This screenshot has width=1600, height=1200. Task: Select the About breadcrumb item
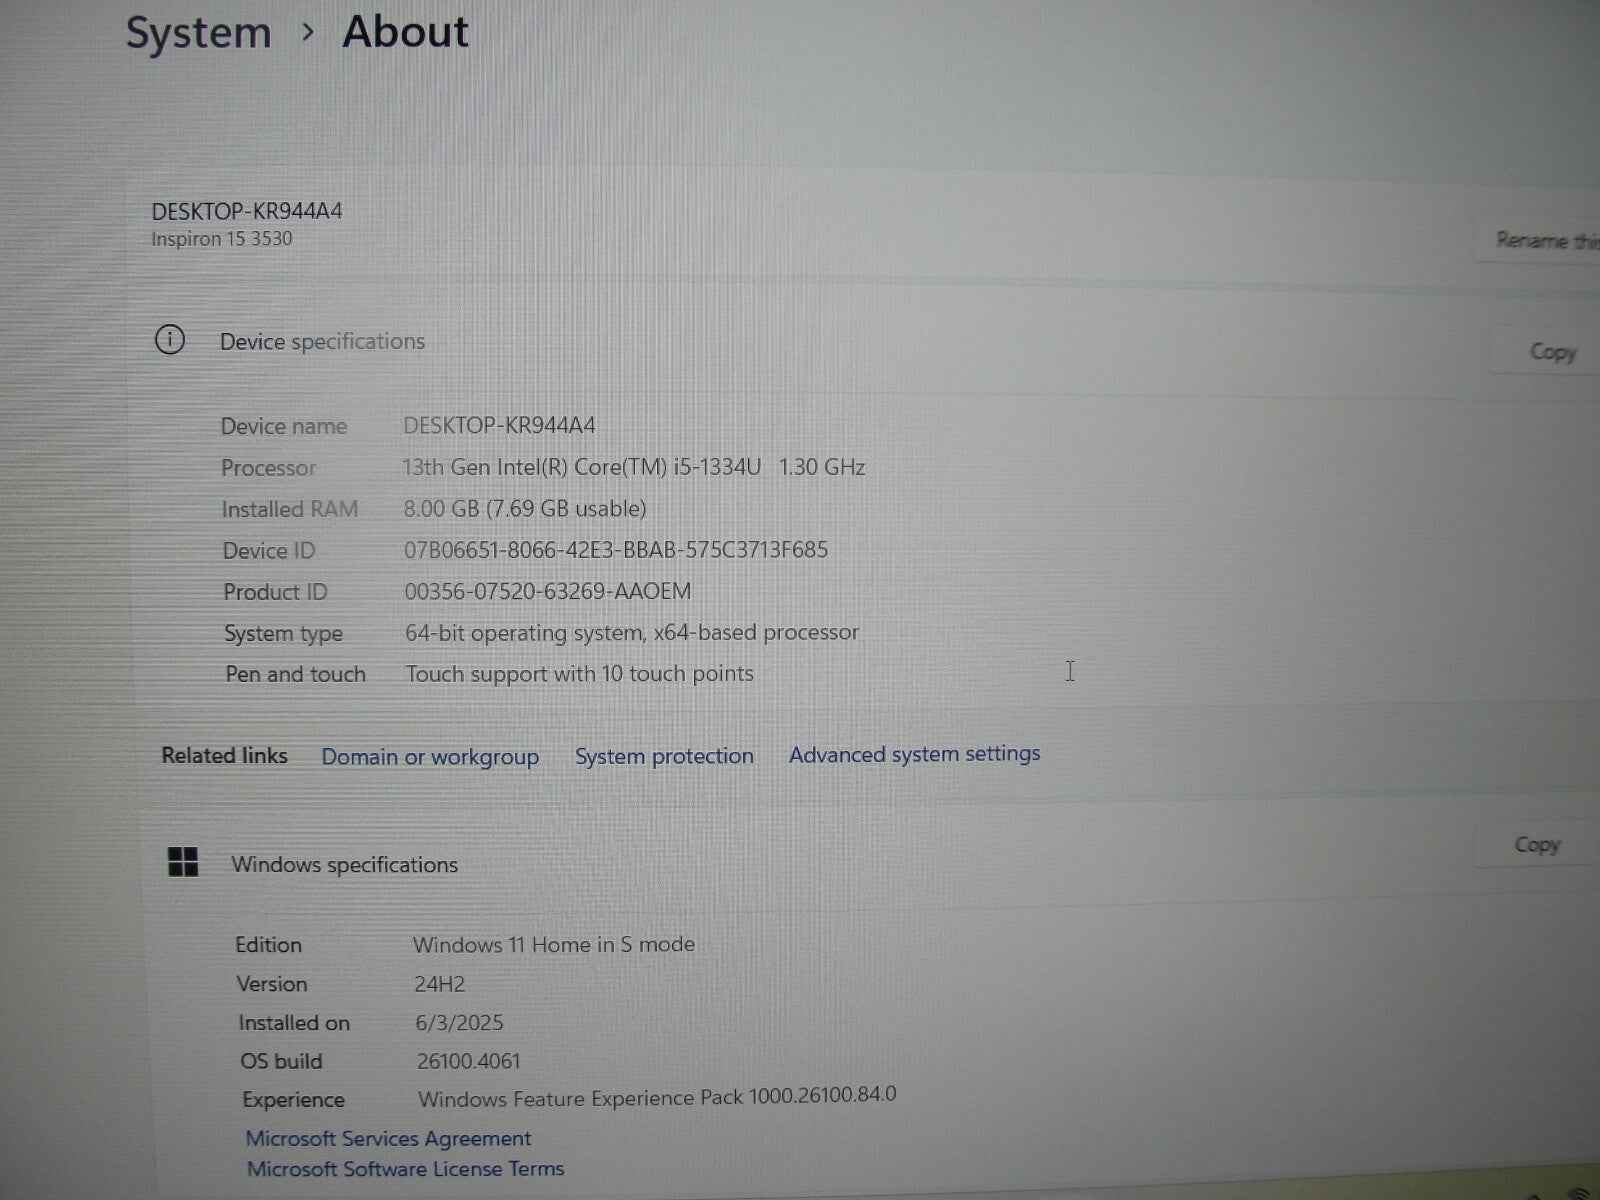[x=404, y=32]
